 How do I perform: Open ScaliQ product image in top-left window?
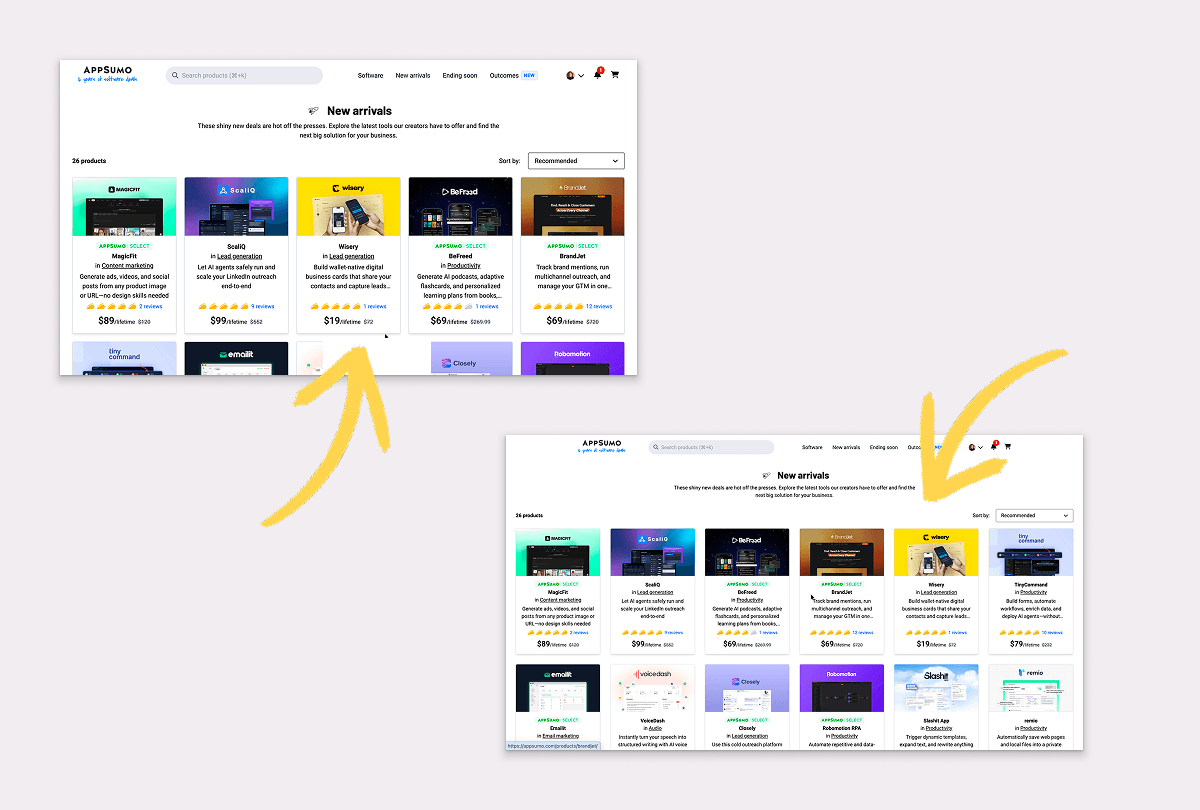(236, 207)
